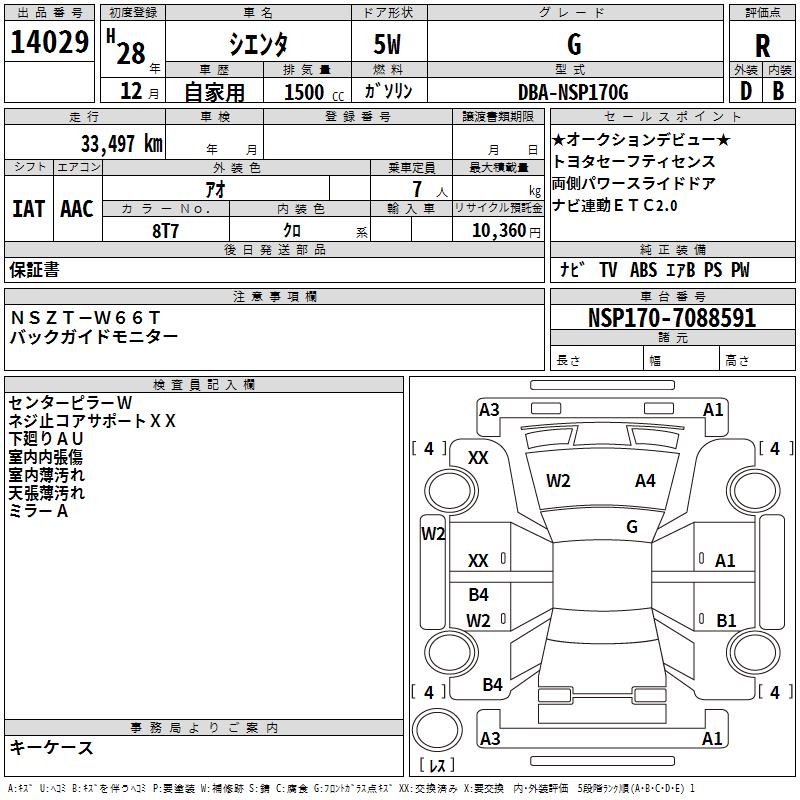Click interior color クロ
Viewport: 800px width, 800px height.
coord(292,231)
